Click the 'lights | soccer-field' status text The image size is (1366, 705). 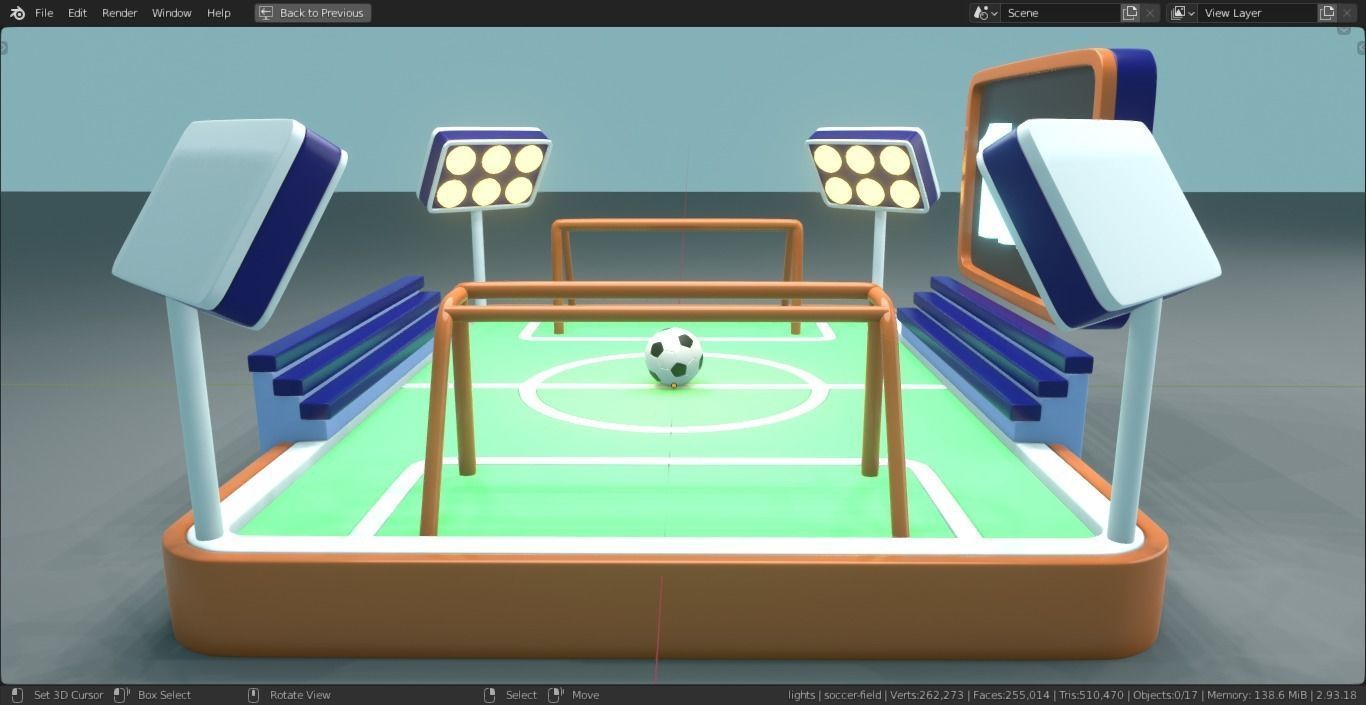[x=834, y=695]
